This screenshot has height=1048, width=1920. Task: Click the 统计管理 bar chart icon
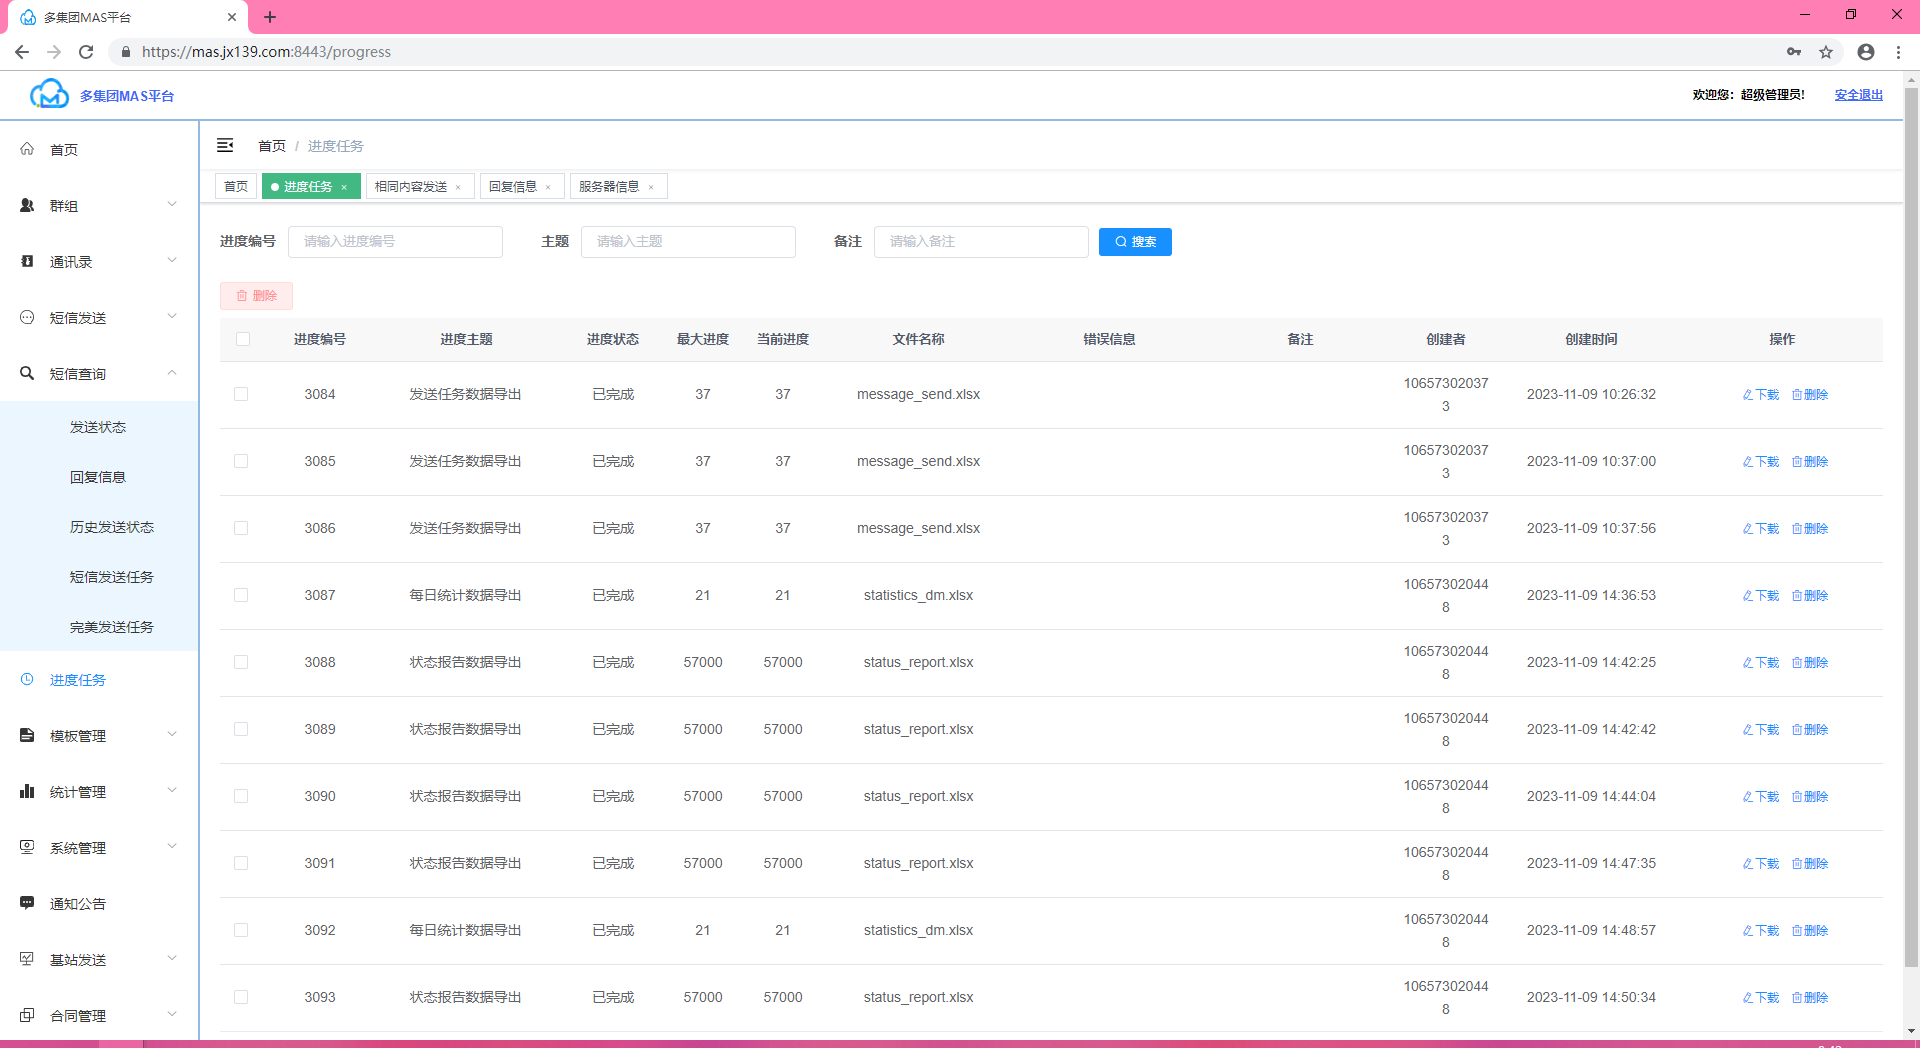point(27,791)
